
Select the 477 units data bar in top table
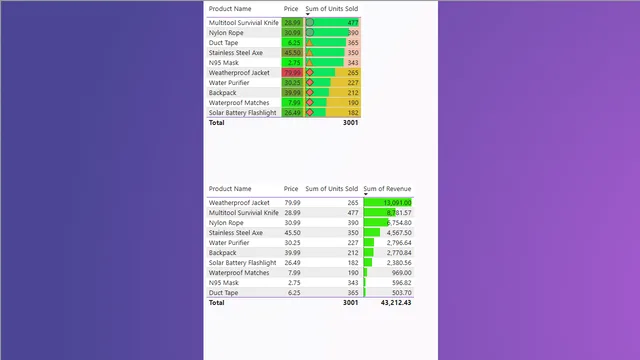coord(333,22)
